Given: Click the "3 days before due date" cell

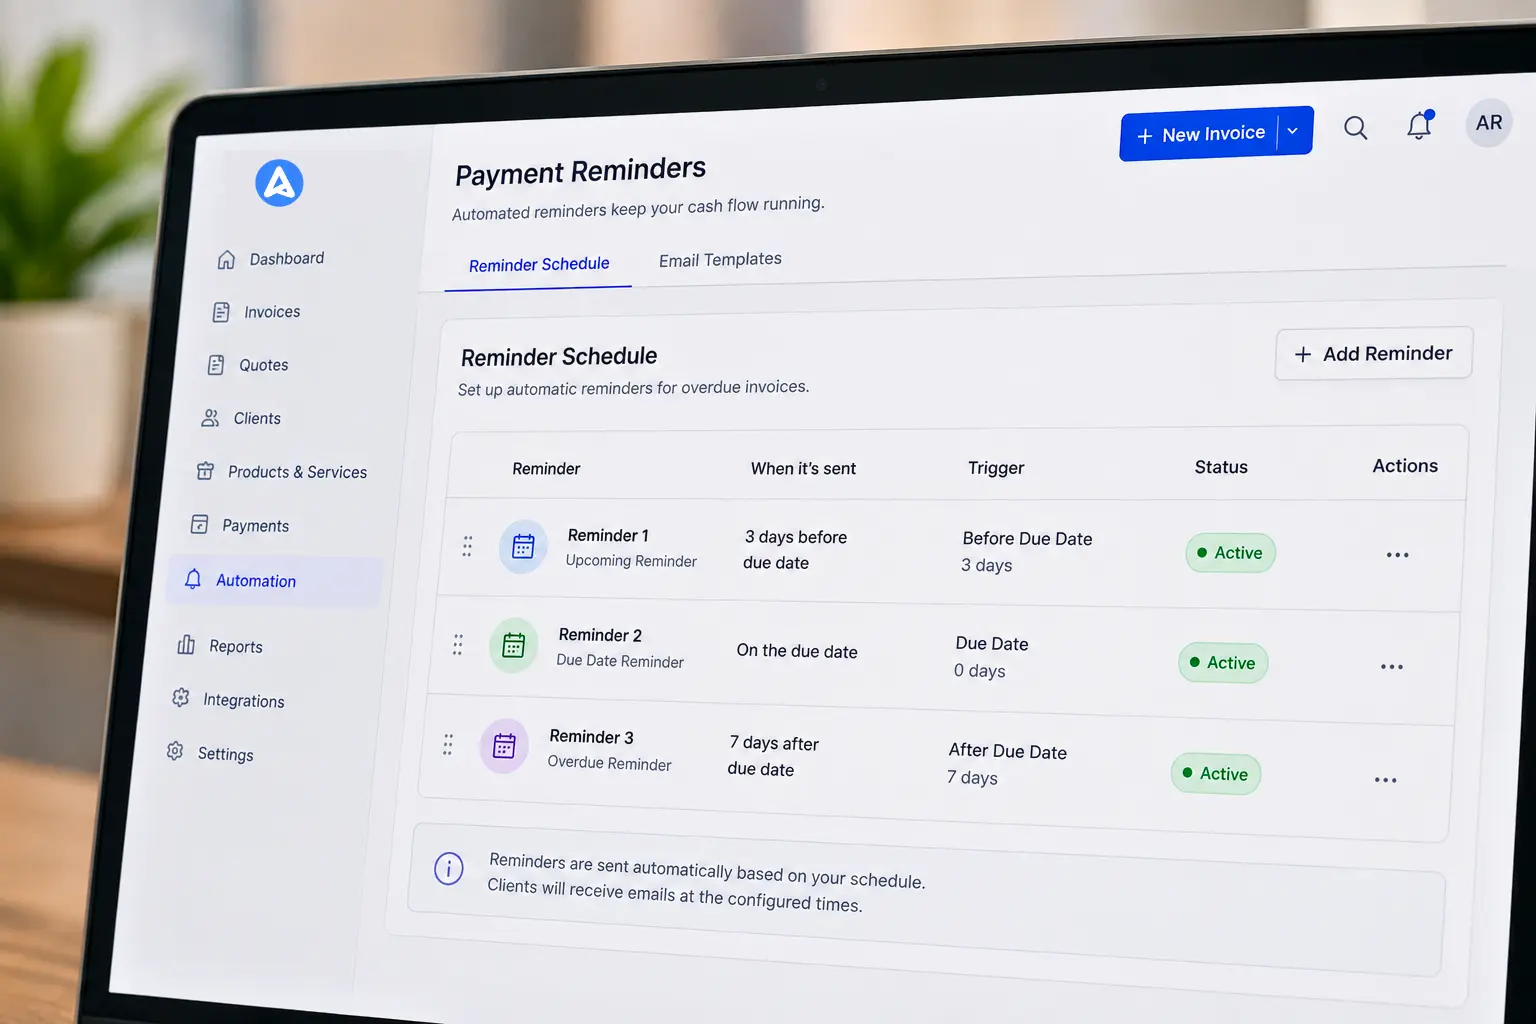Looking at the screenshot, I should click(795, 550).
